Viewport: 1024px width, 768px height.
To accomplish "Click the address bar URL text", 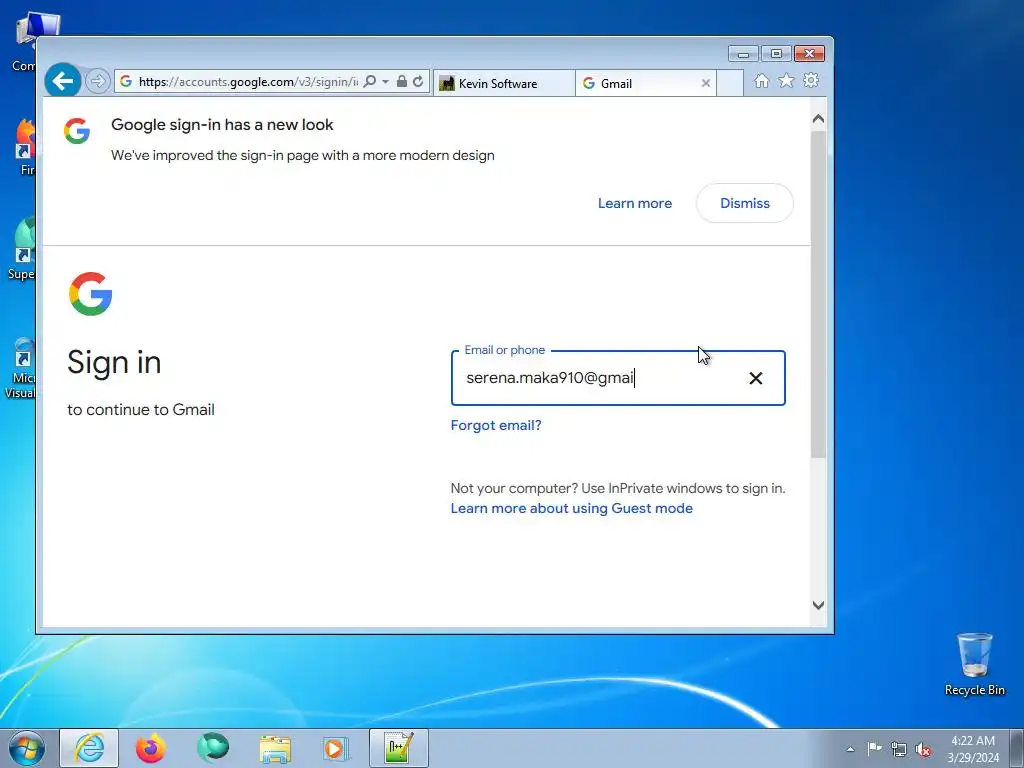I will click(248, 82).
